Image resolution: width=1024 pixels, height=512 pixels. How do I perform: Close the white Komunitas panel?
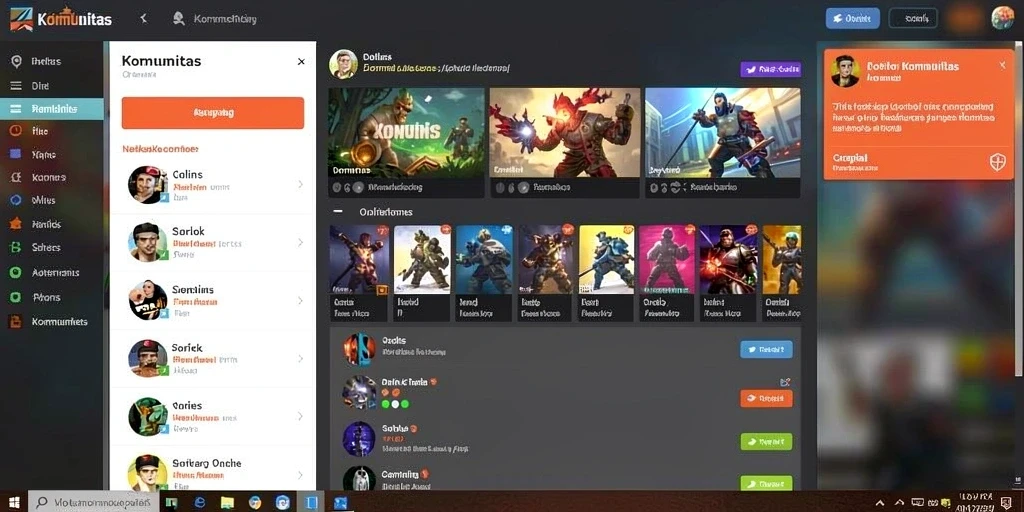coord(301,61)
